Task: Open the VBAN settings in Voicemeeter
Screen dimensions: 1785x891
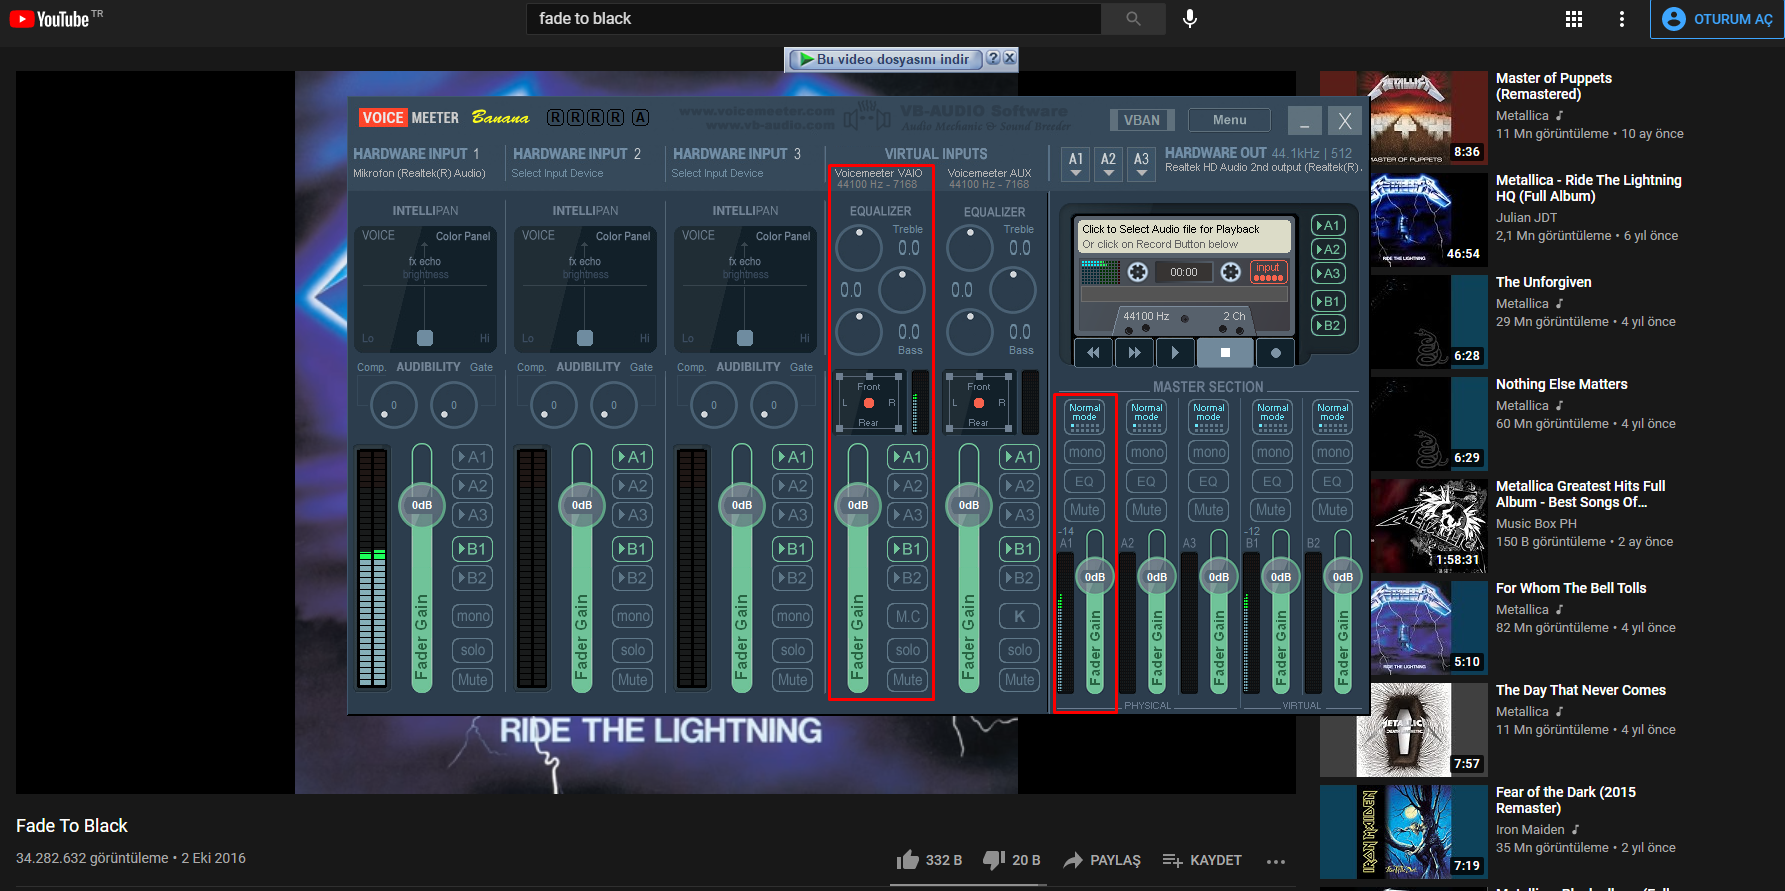Action: click(x=1142, y=120)
